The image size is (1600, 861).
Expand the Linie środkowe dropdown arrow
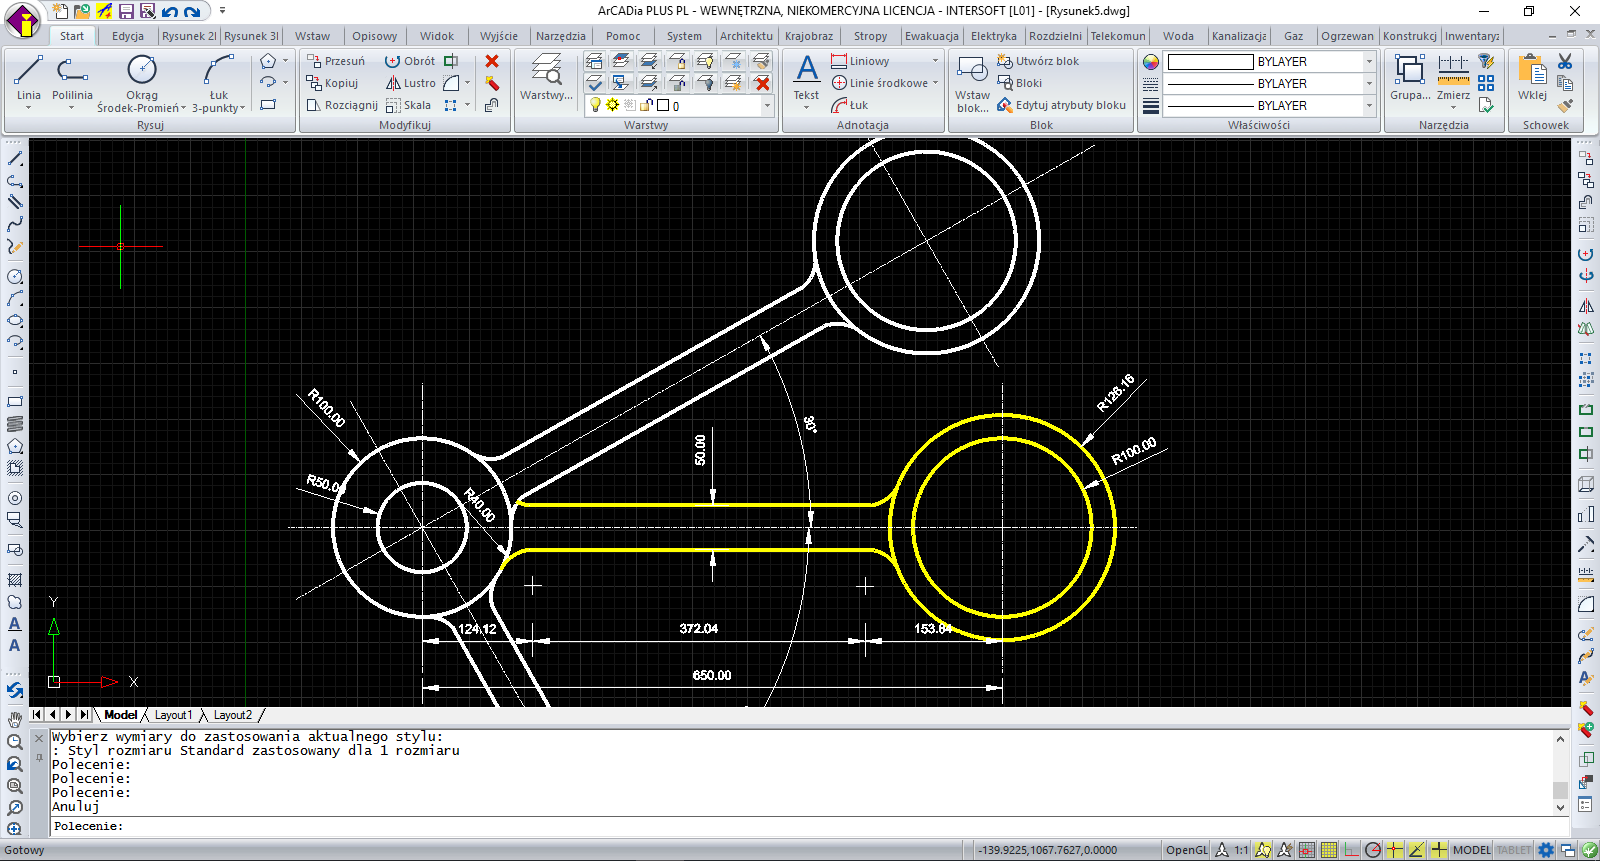(935, 83)
